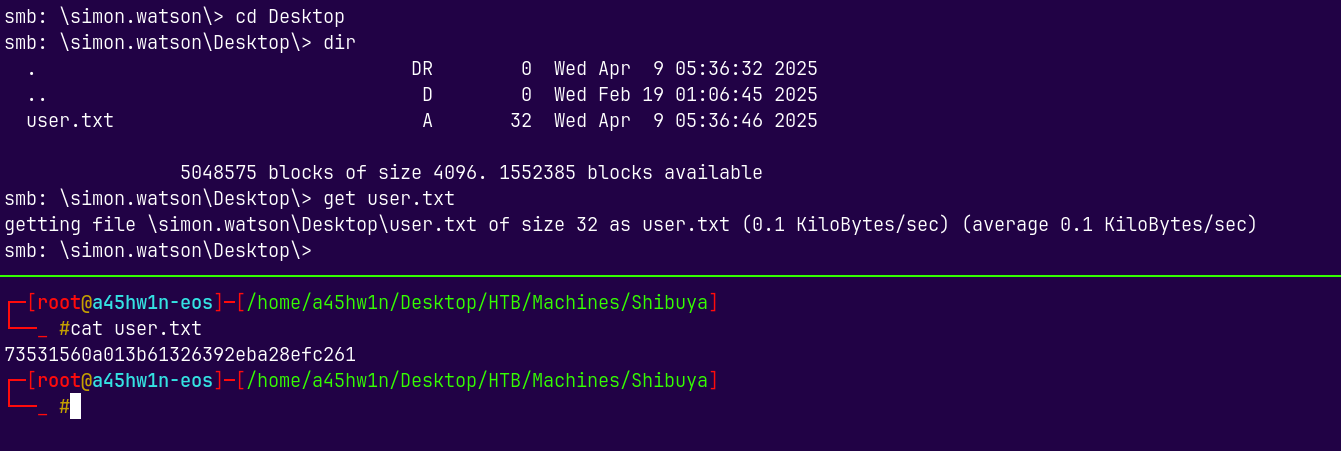Image resolution: width=1341 pixels, height=451 pixels.
Task: Click the "1552385 blocks available" text
Action: coord(630,173)
